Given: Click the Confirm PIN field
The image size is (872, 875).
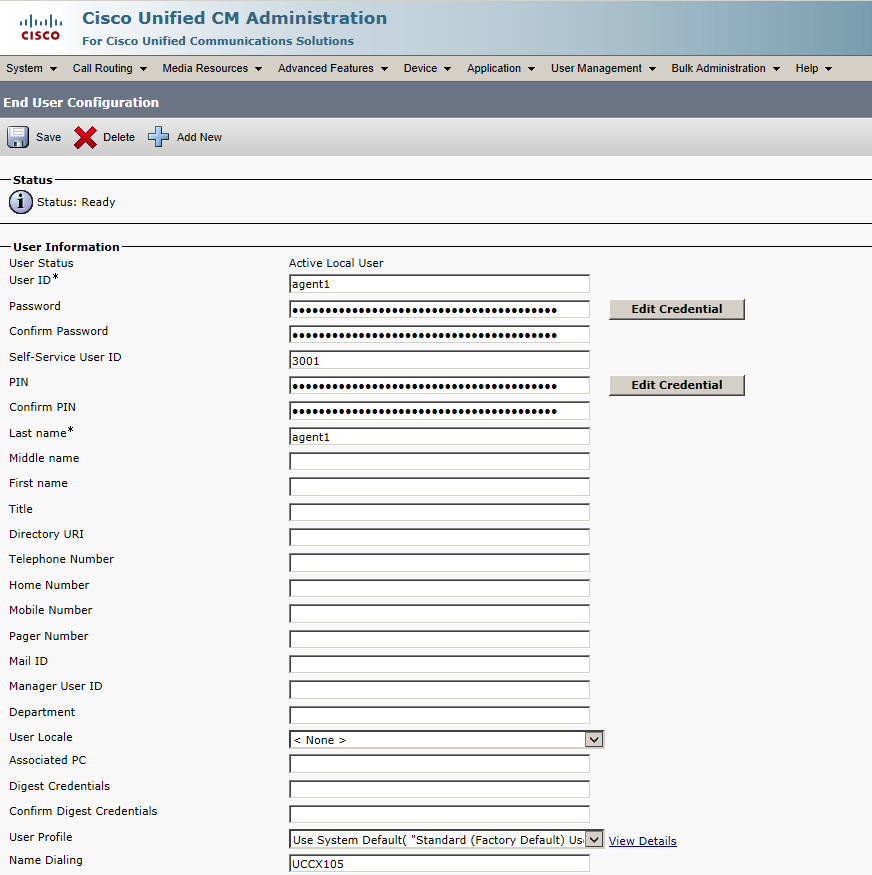Looking at the screenshot, I should click(439, 411).
